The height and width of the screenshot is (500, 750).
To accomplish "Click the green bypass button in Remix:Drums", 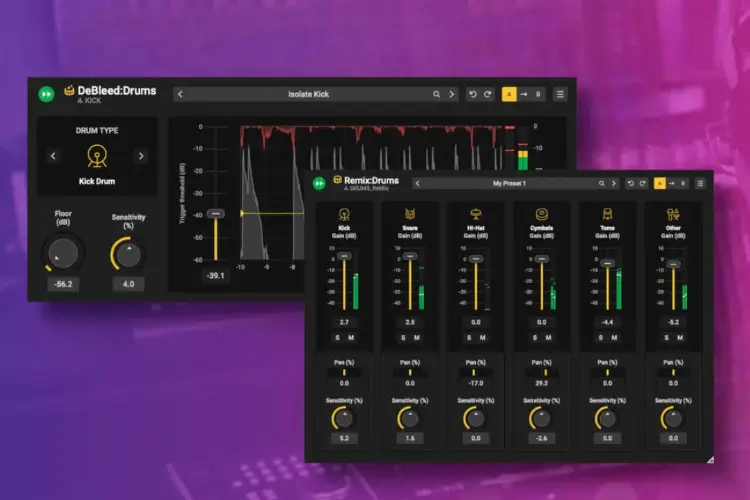I will coord(319,183).
